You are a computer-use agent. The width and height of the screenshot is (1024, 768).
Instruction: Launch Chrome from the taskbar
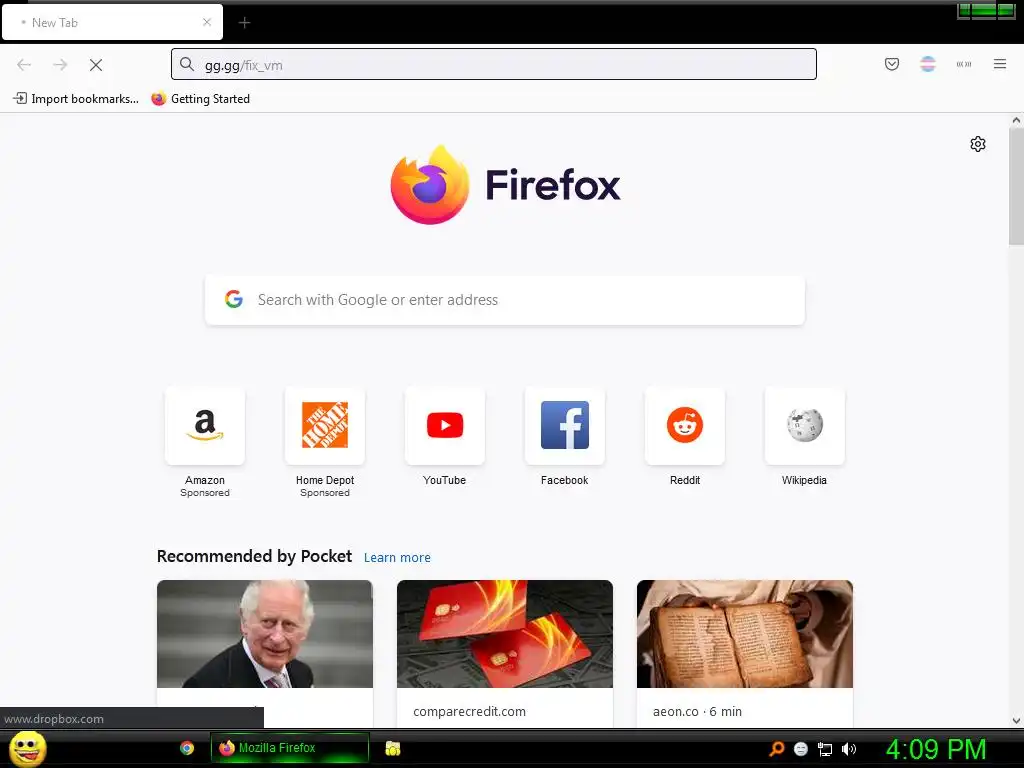pos(187,748)
